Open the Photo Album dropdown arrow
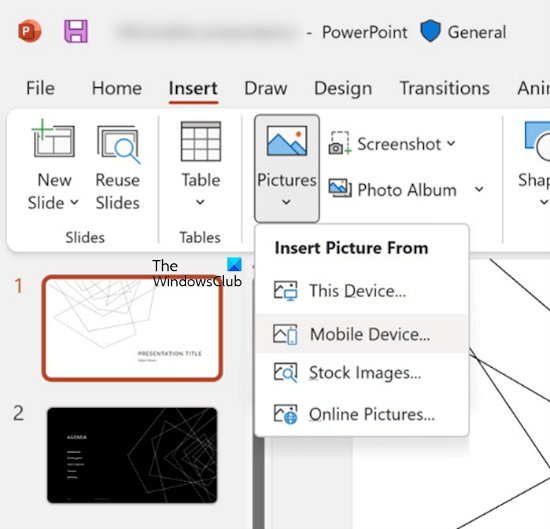This screenshot has height=529, width=550. pyautogui.click(x=479, y=189)
